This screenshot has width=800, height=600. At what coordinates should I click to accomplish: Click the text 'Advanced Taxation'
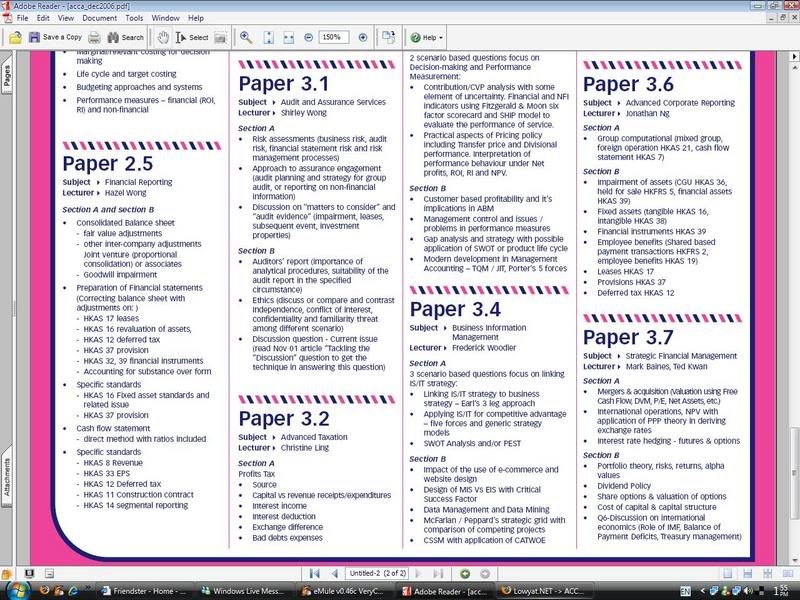click(314, 437)
